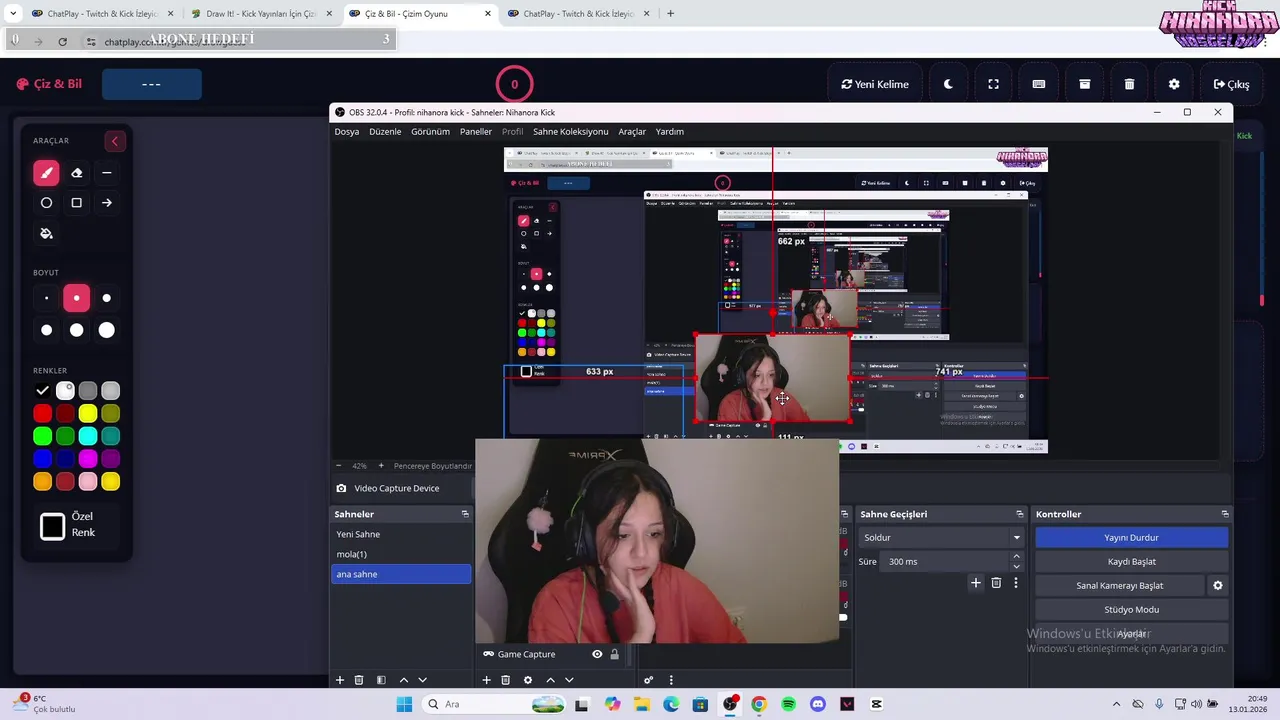Collapse the Araçlar tools panel

tap(114, 141)
